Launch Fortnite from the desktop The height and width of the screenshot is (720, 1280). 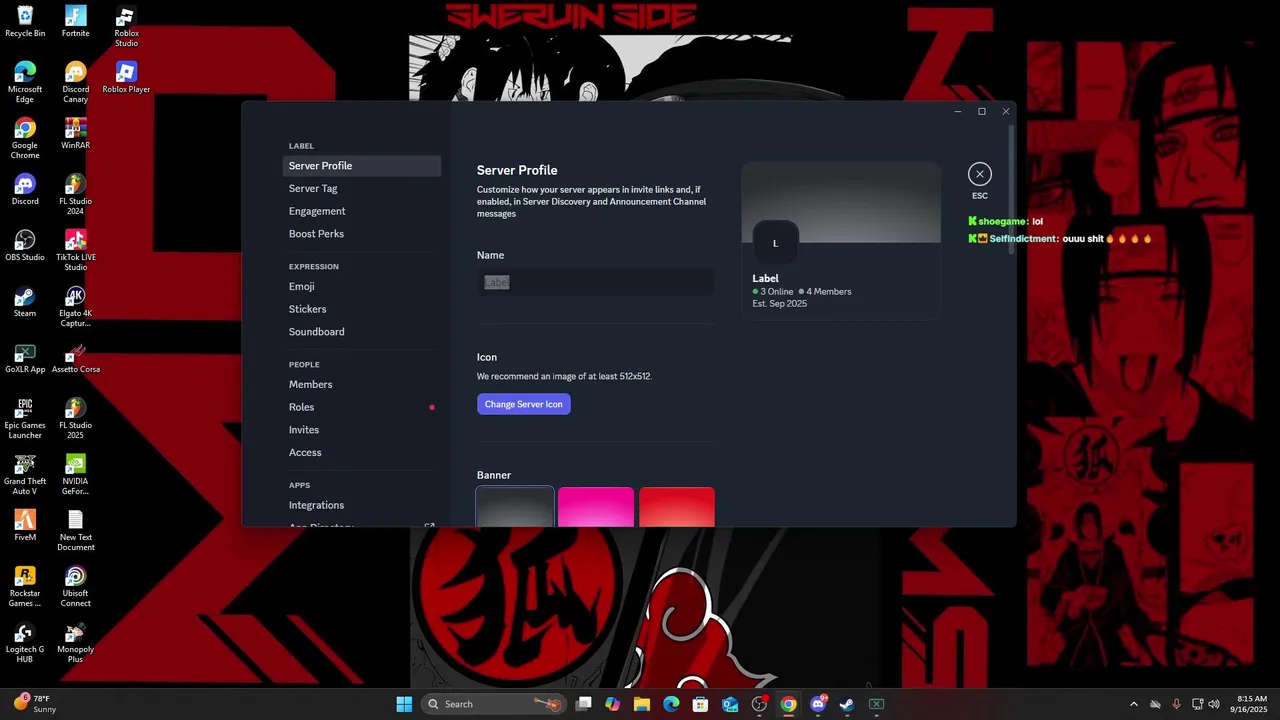tap(75, 21)
